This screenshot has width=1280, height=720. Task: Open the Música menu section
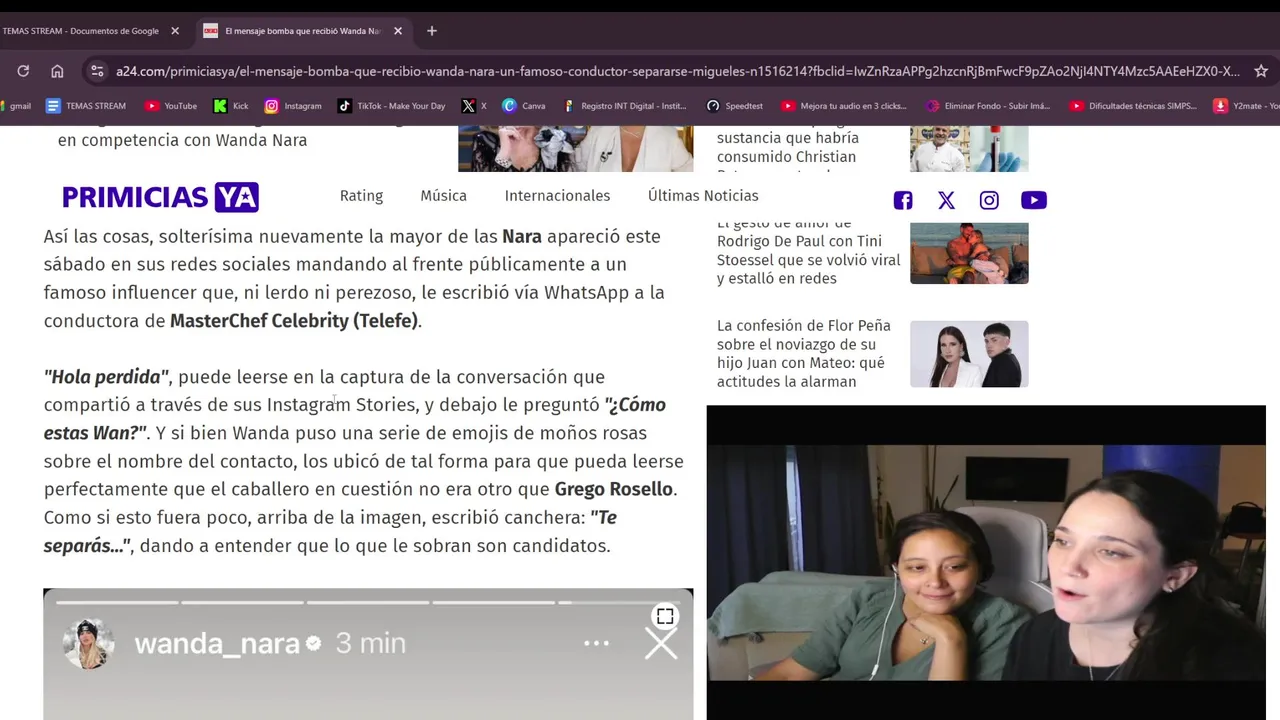click(443, 196)
